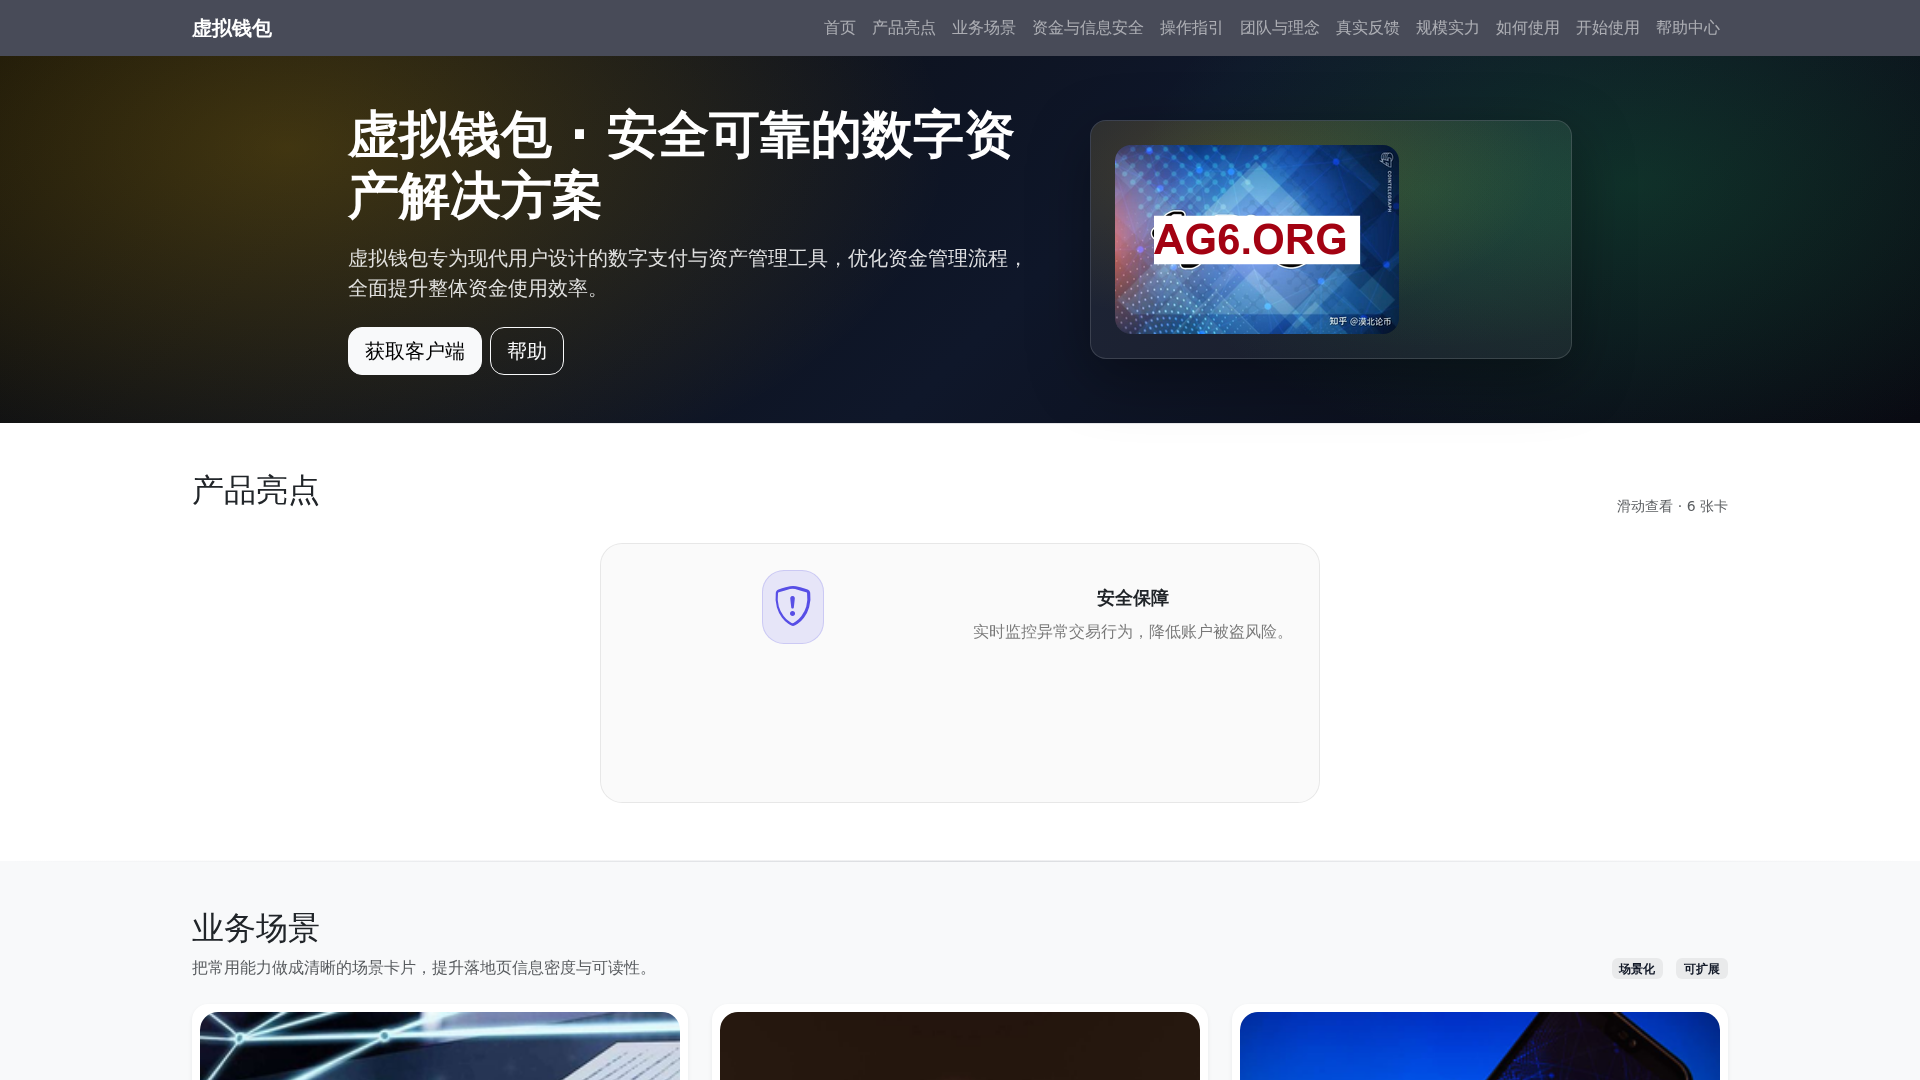Click the 滑动查看 · 6 张卡 hint
Screen dimensions: 1920x1080
point(1672,506)
